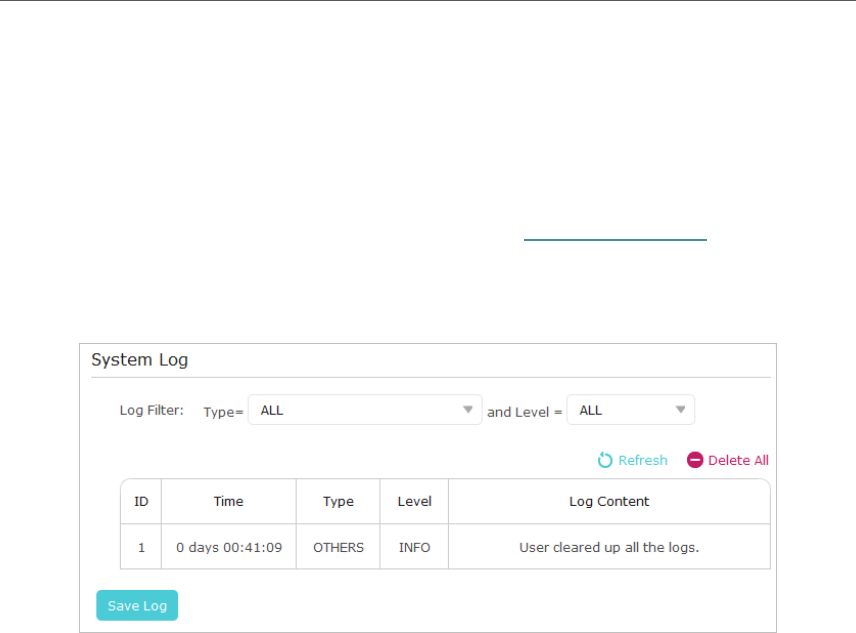Click the Refresh link text

(x=643, y=461)
